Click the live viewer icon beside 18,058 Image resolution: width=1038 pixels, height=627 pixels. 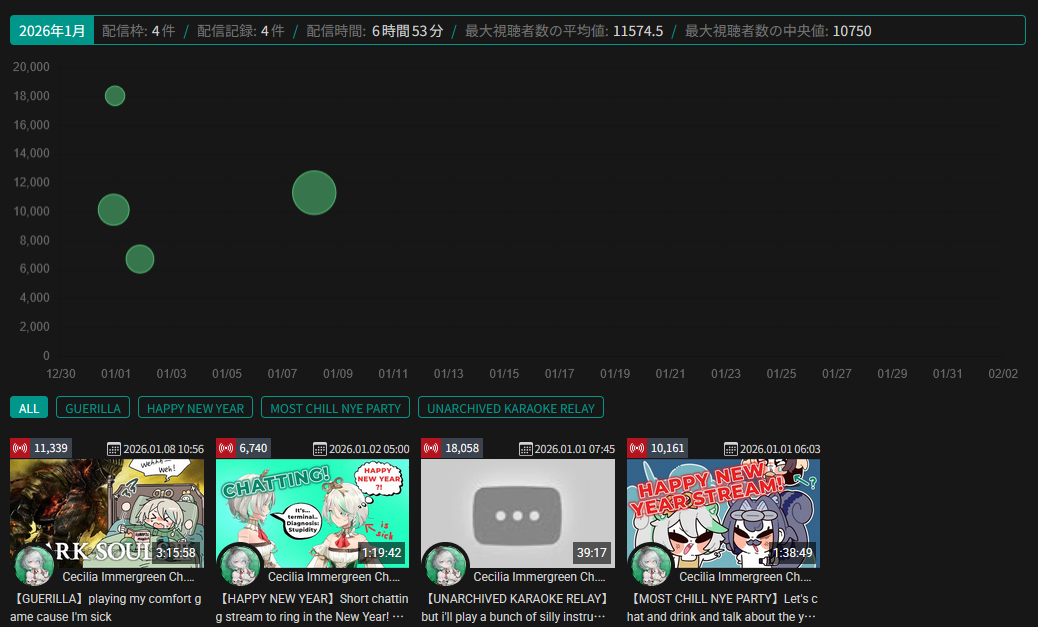click(431, 448)
